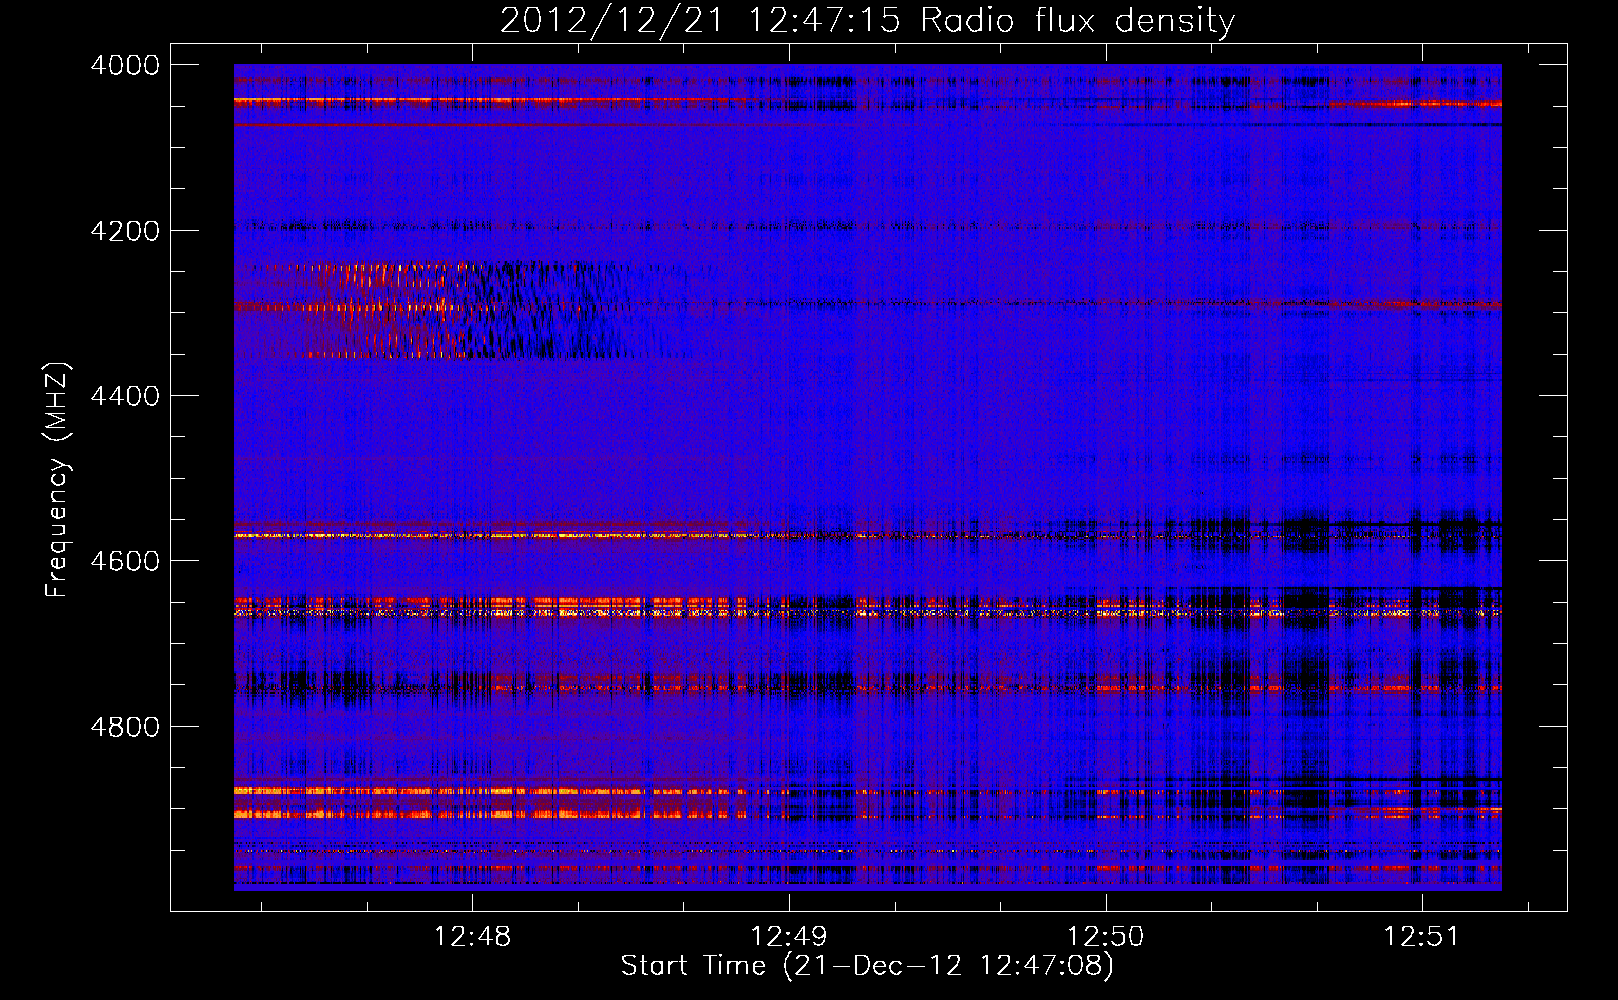Click the '12:50' time axis label
The width and height of the screenshot is (1618, 1000).
(1105, 936)
